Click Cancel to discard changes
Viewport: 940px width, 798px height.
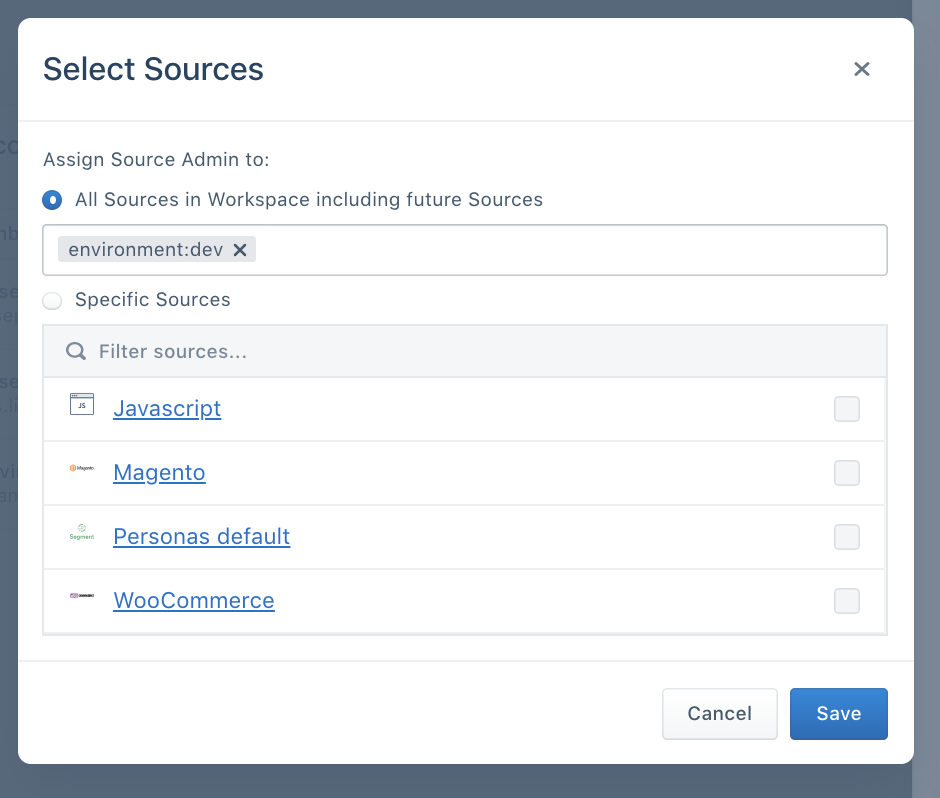point(719,713)
